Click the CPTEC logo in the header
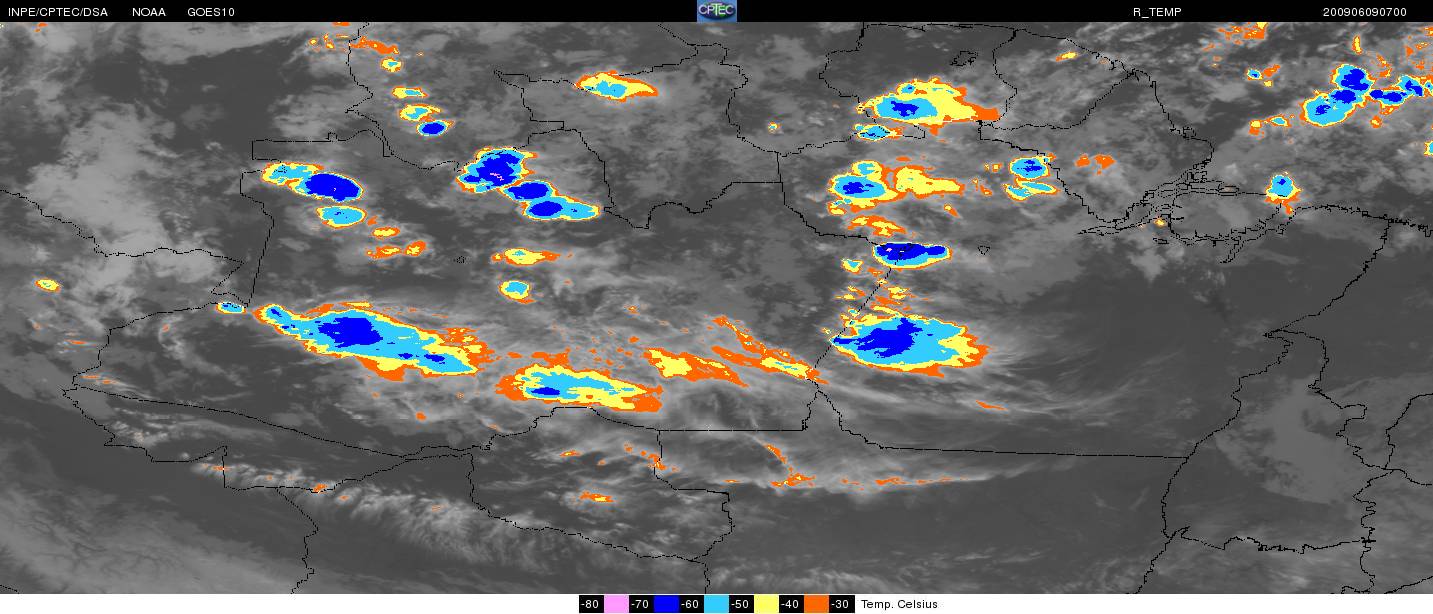This screenshot has height=614, width=1433. (716, 11)
